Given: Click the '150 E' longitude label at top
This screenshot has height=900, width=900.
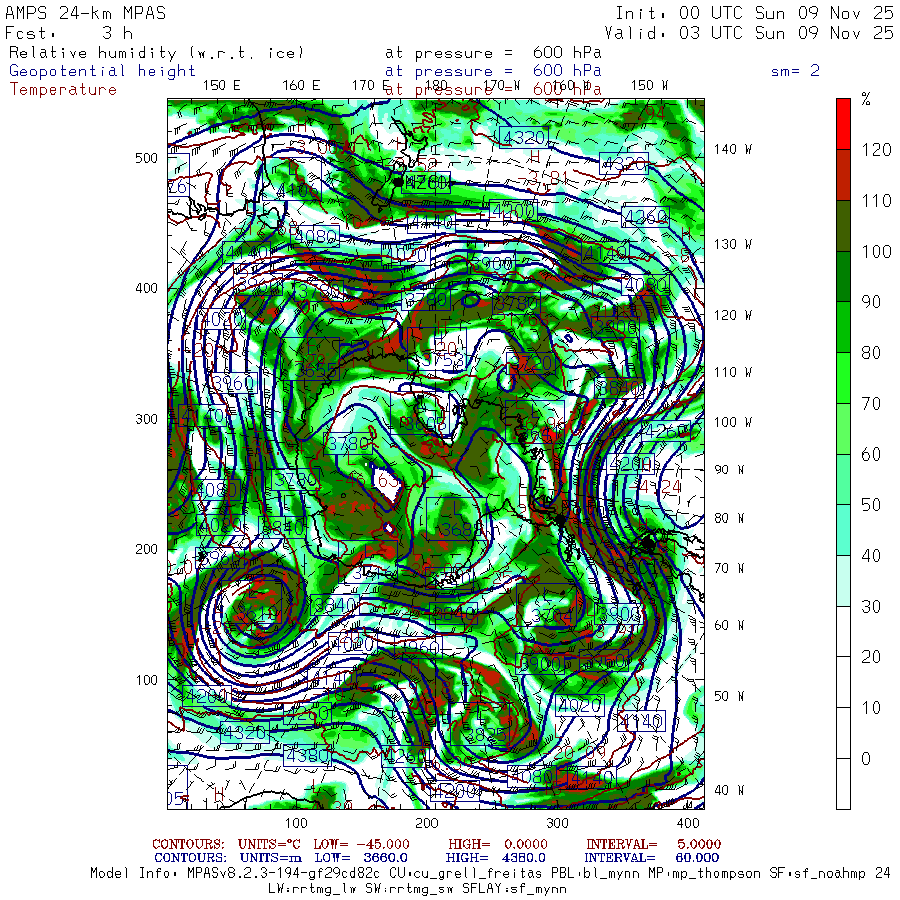Looking at the screenshot, I should coord(221,85).
